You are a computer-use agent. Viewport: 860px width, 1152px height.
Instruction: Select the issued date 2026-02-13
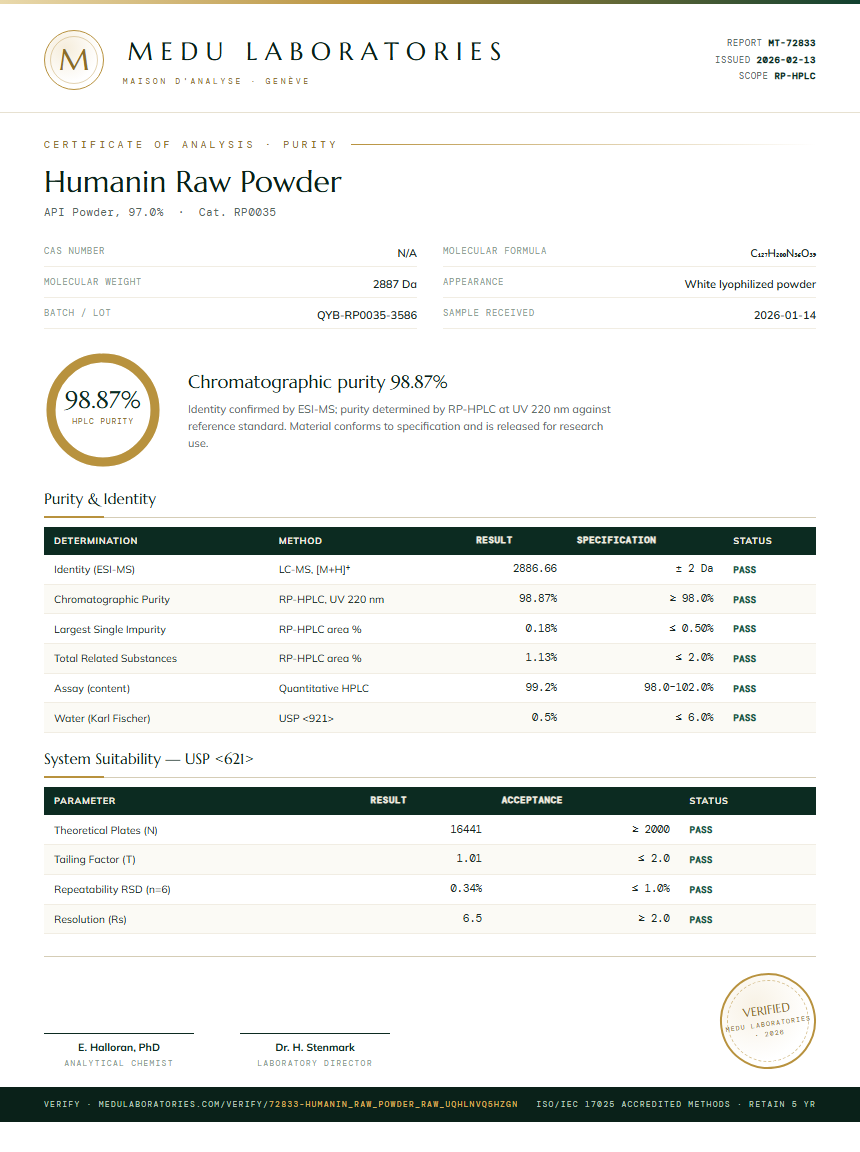(x=786, y=60)
